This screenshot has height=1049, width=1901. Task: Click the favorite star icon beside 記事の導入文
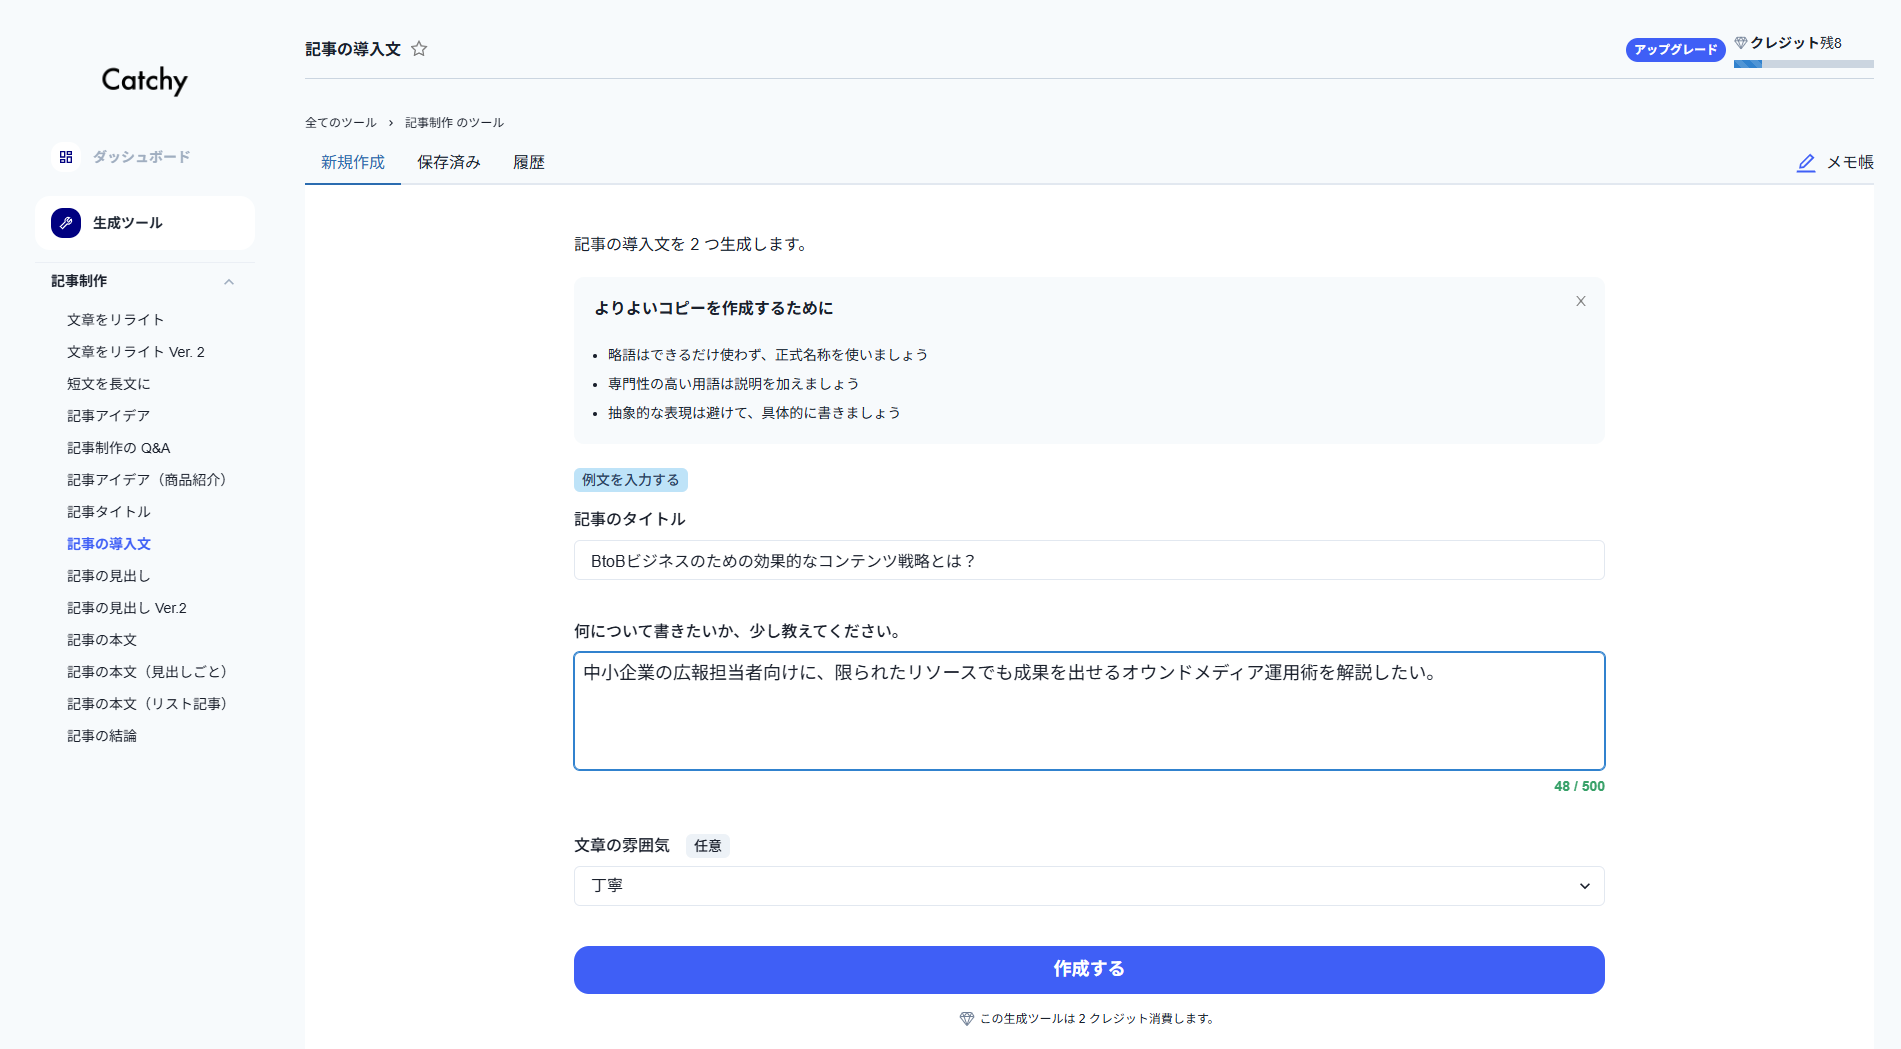(419, 49)
